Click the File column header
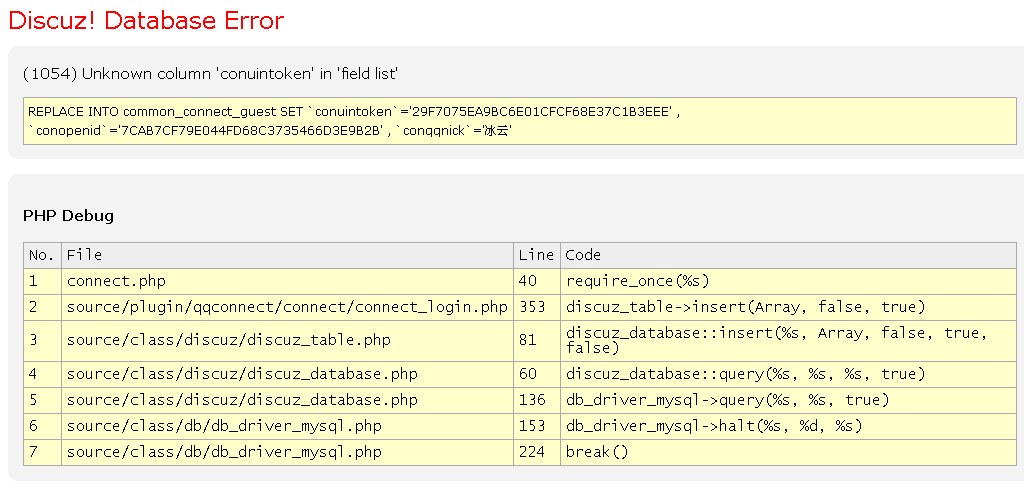The height and width of the screenshot is (487, 1024). tap(84, 255)
